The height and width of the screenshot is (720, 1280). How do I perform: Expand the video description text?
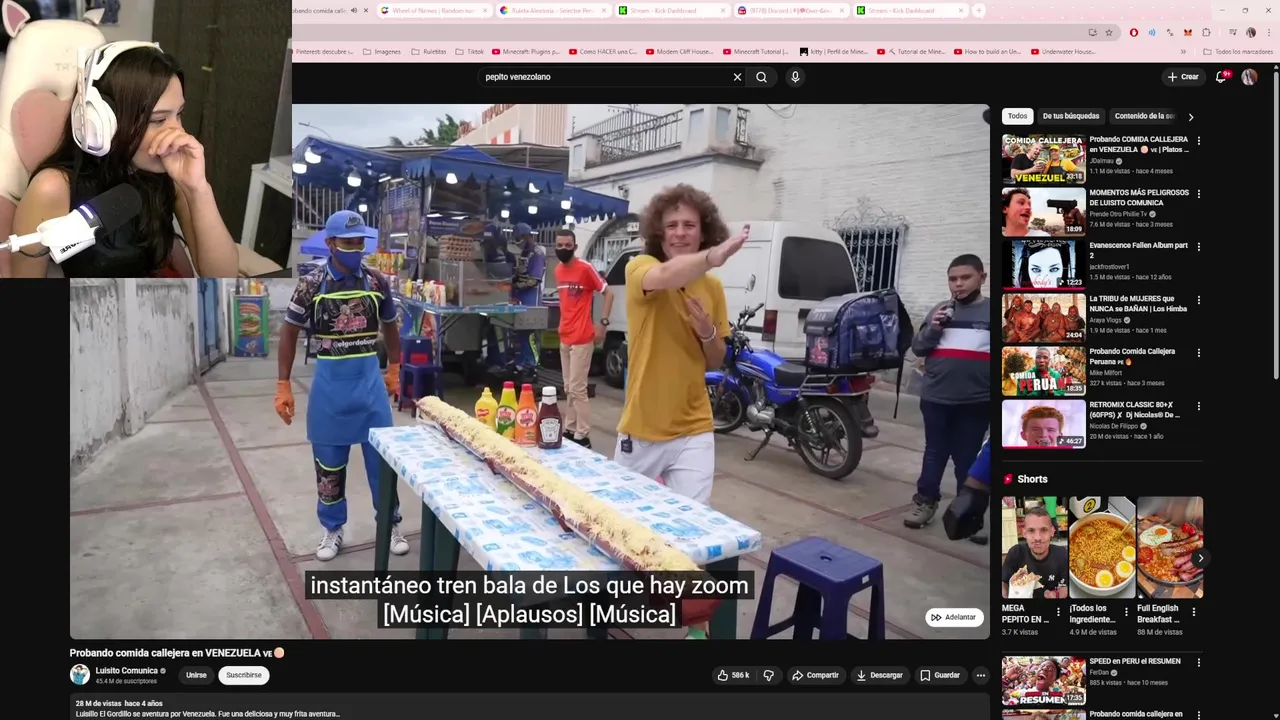(x=208, y=714)
